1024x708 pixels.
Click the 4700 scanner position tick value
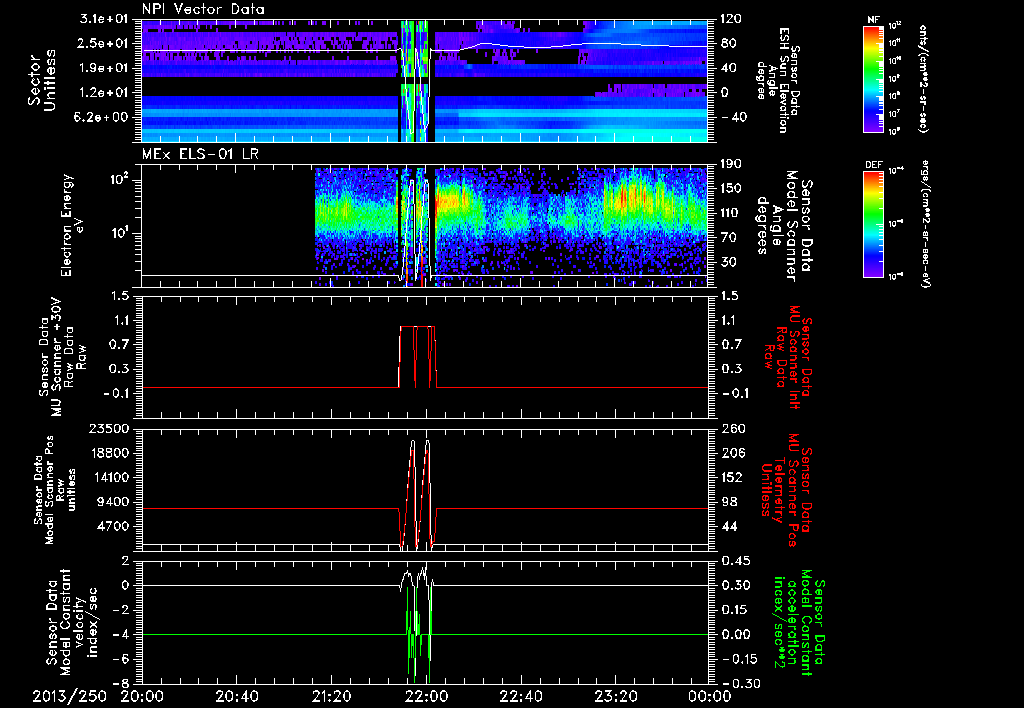(112, 526)
